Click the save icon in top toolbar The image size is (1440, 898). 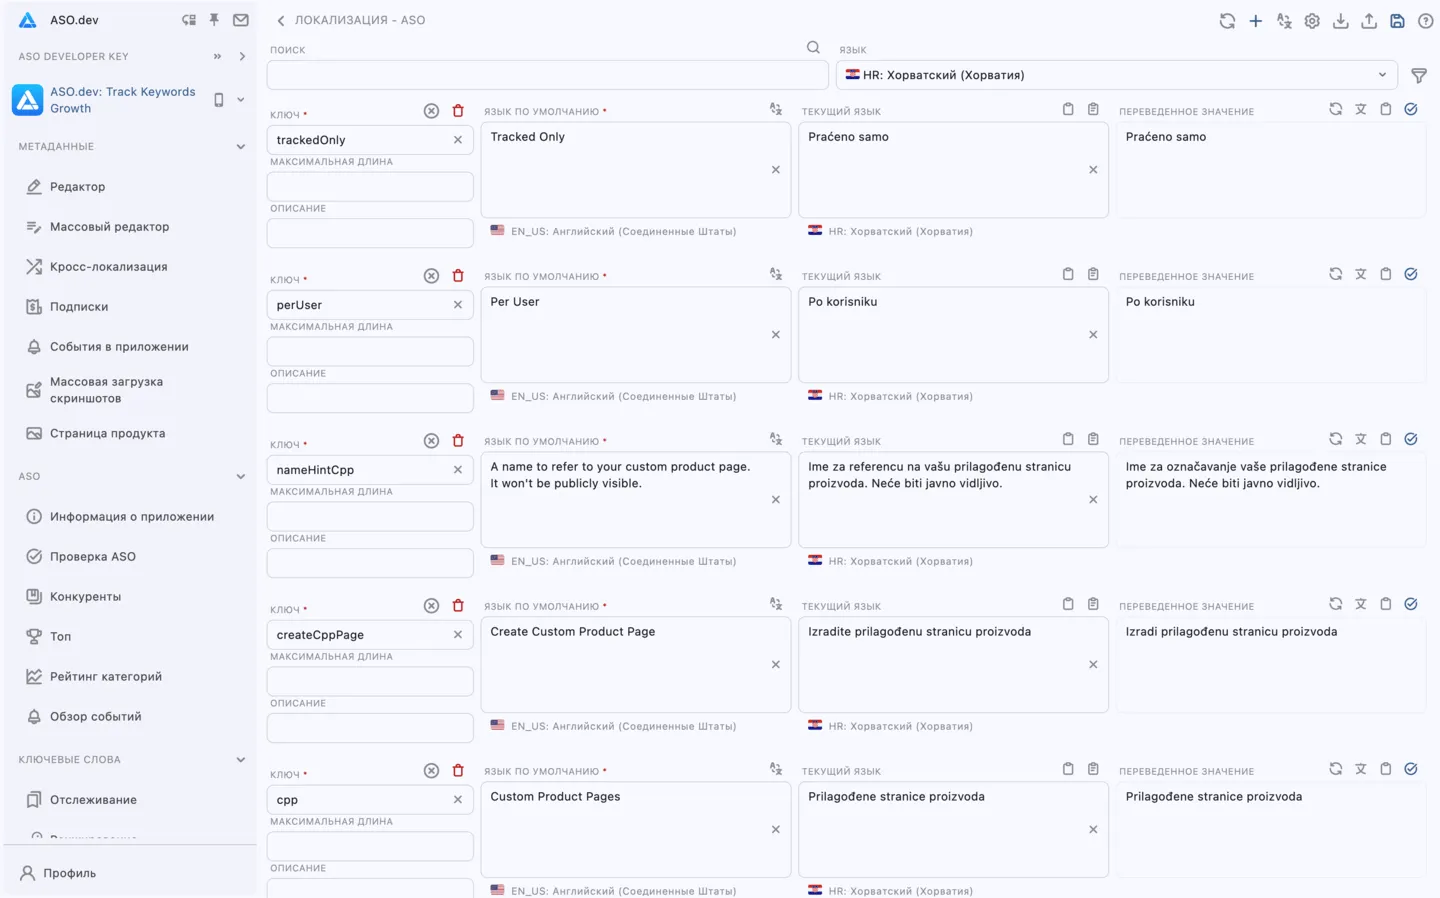(x=1397, y=21)
